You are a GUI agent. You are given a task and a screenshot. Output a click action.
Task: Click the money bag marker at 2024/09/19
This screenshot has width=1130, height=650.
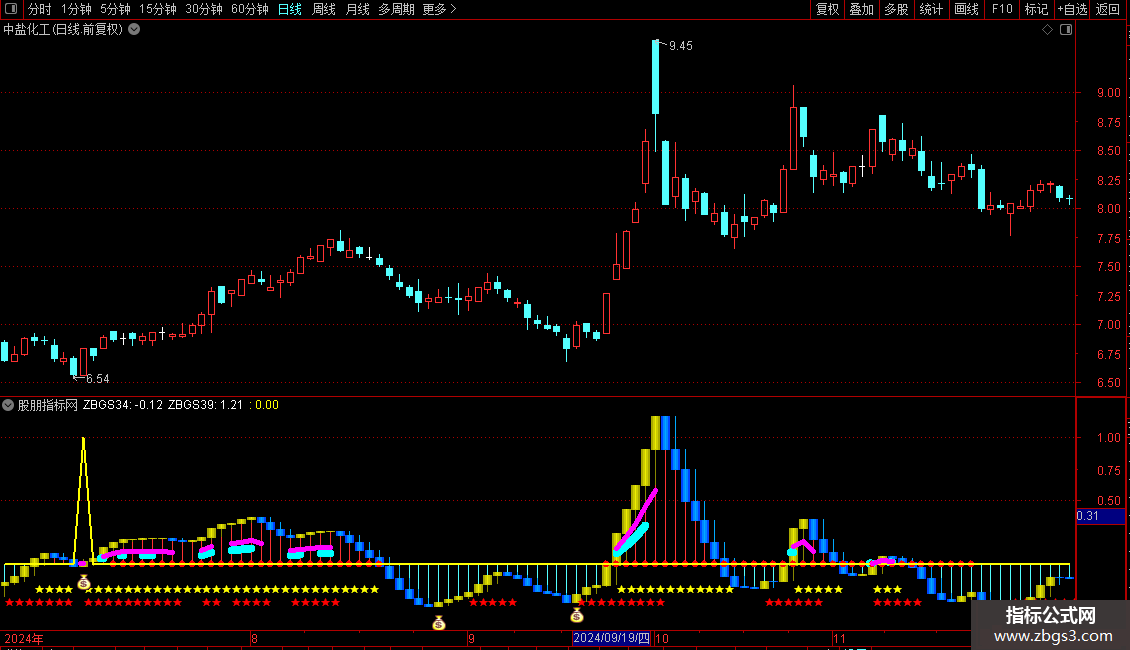pos(577,615)
